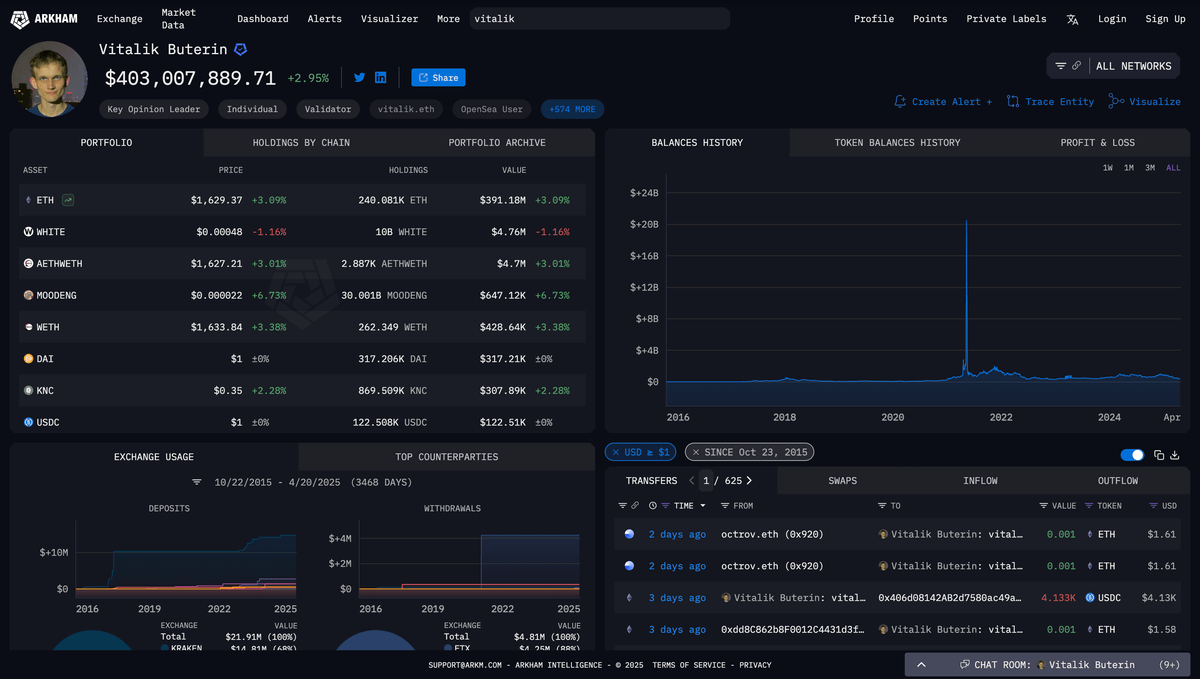The image size is (1200, 679).
Task: Click Create Alert + link
Action: (x=943, y=102)
